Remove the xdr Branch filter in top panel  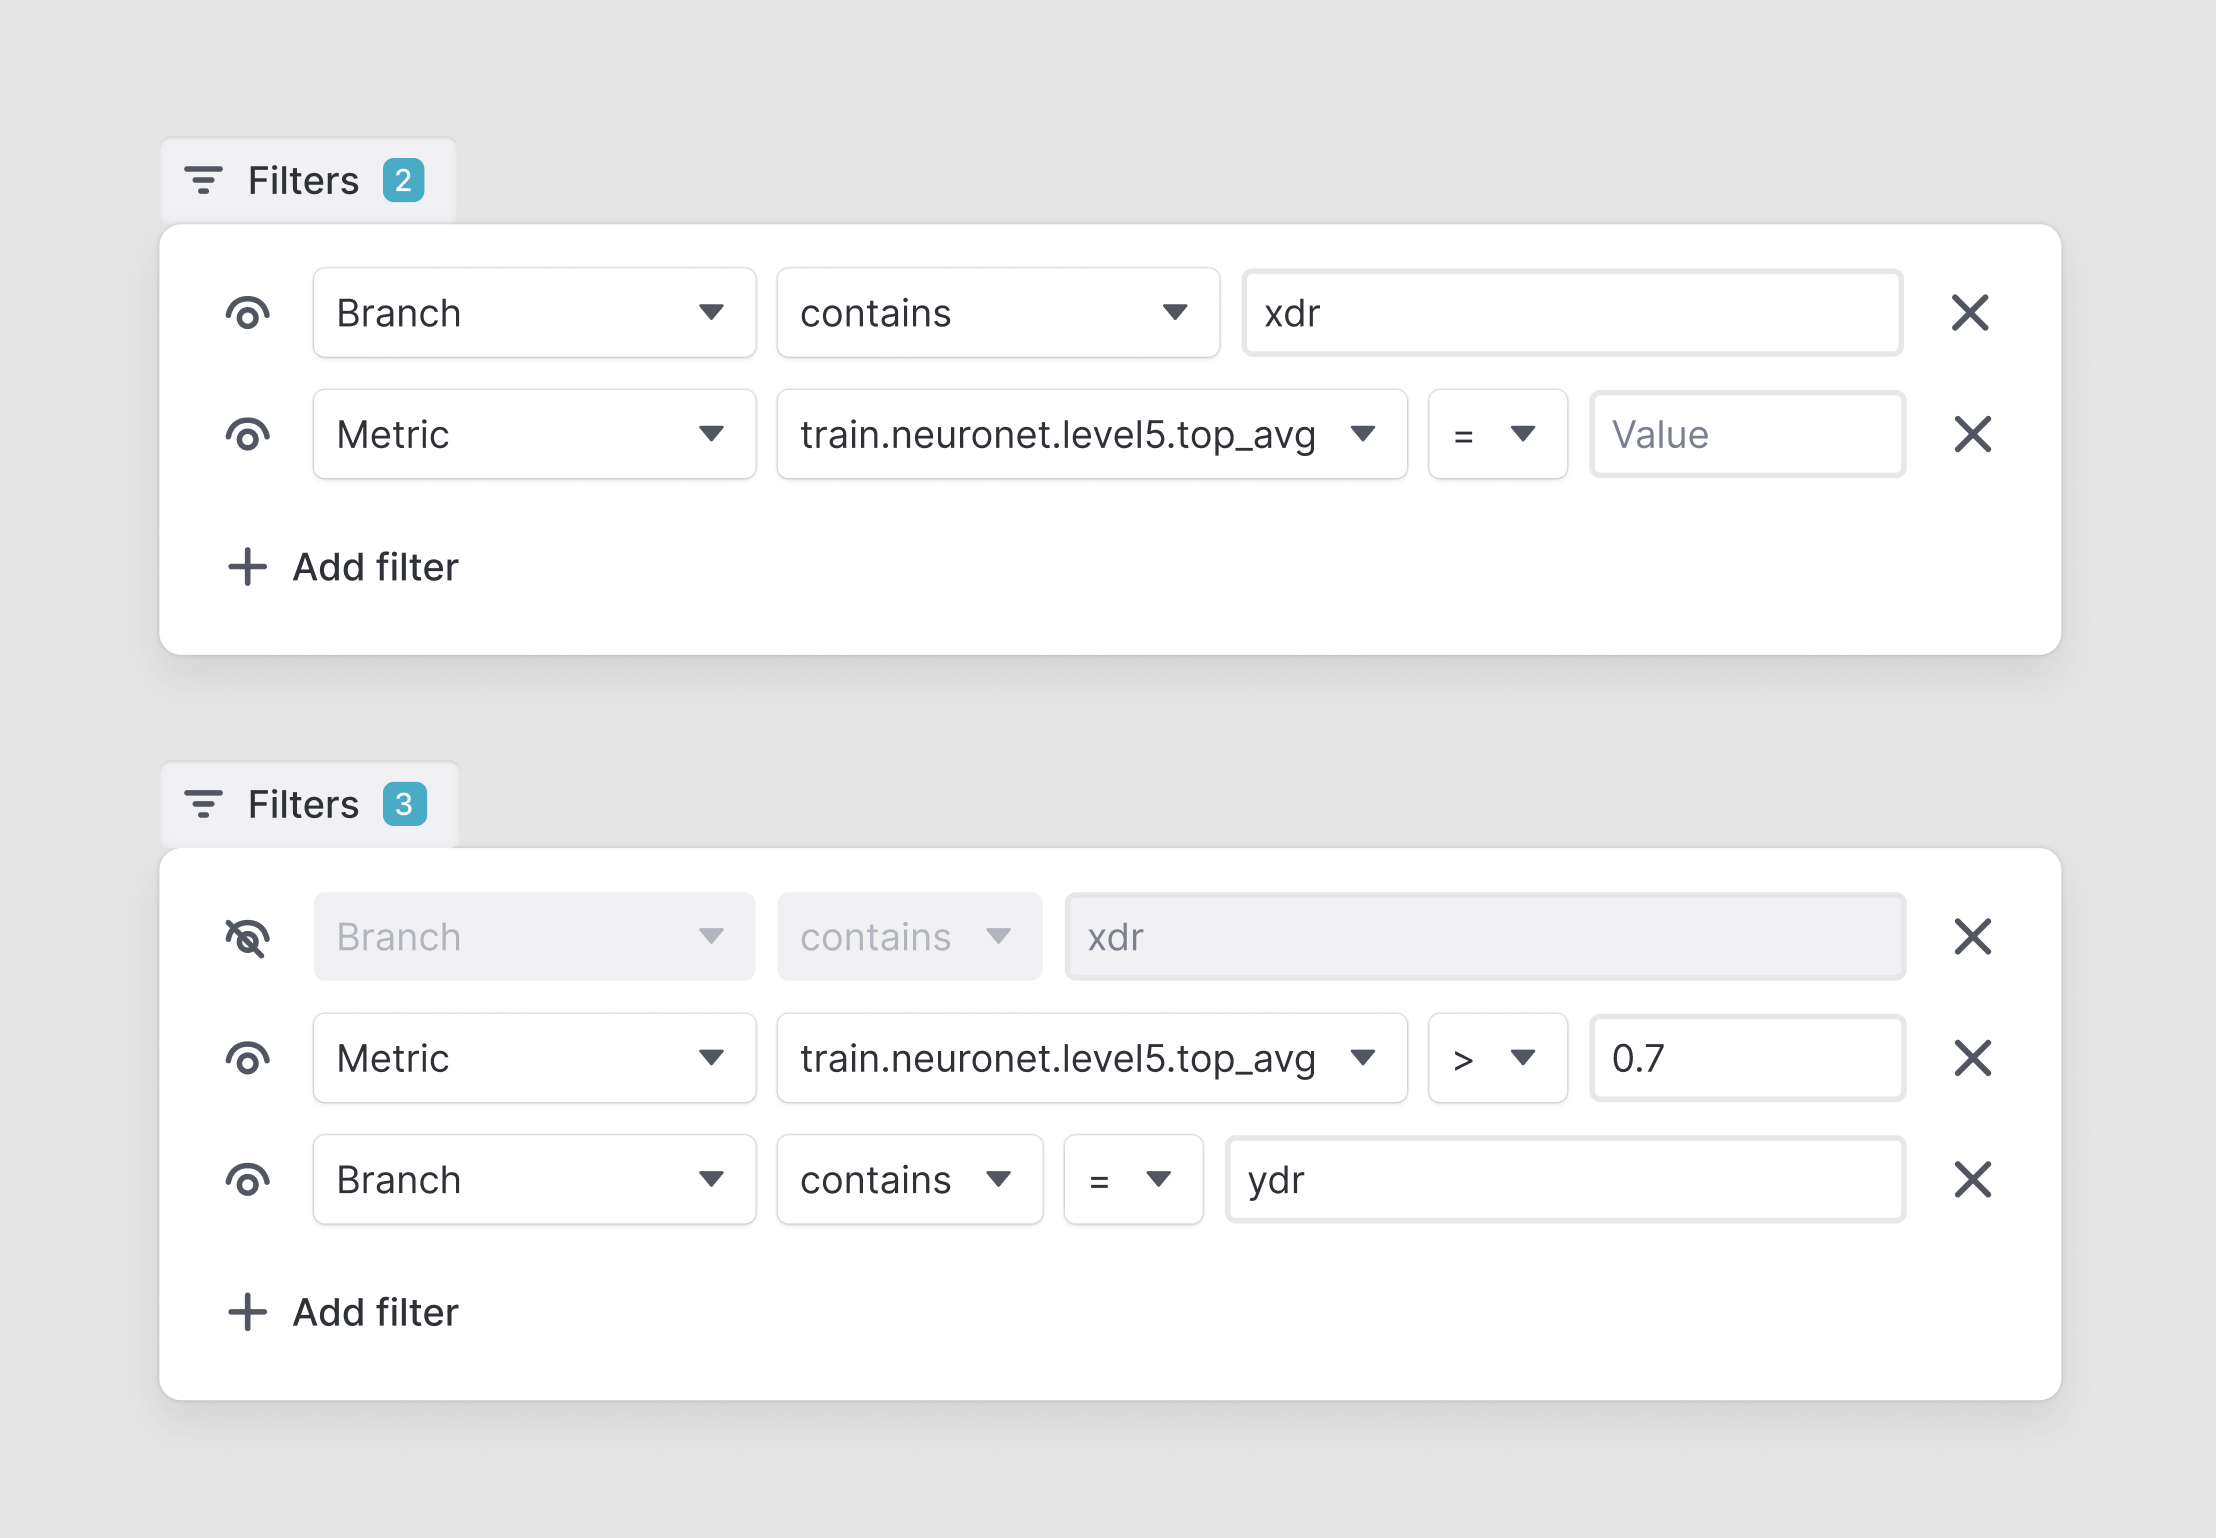(x=1970, y=313)
